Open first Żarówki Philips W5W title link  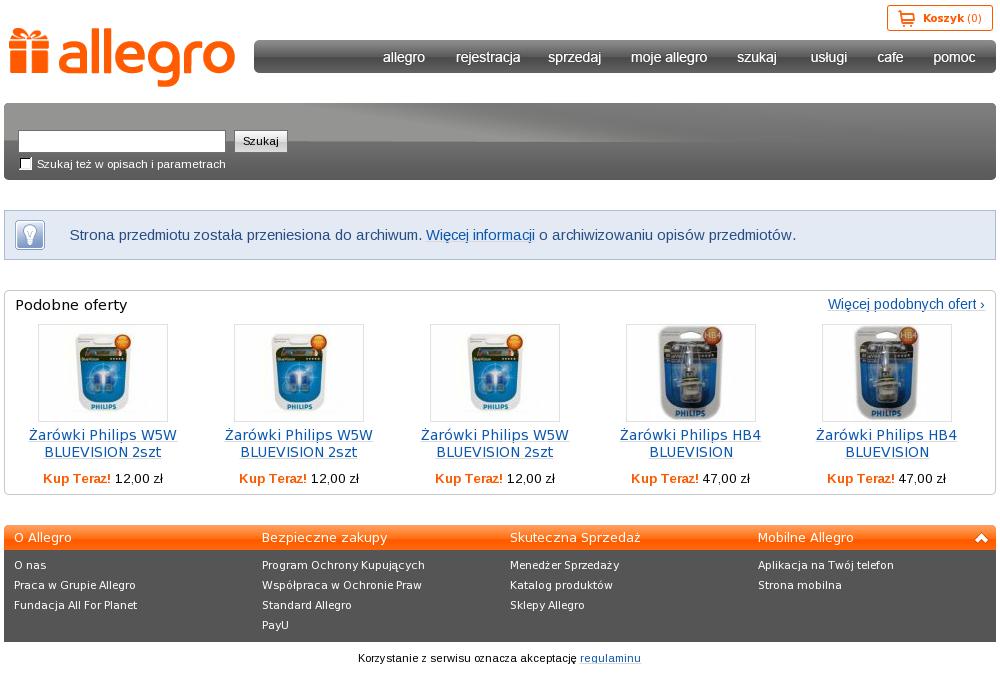tap(103, 443)
